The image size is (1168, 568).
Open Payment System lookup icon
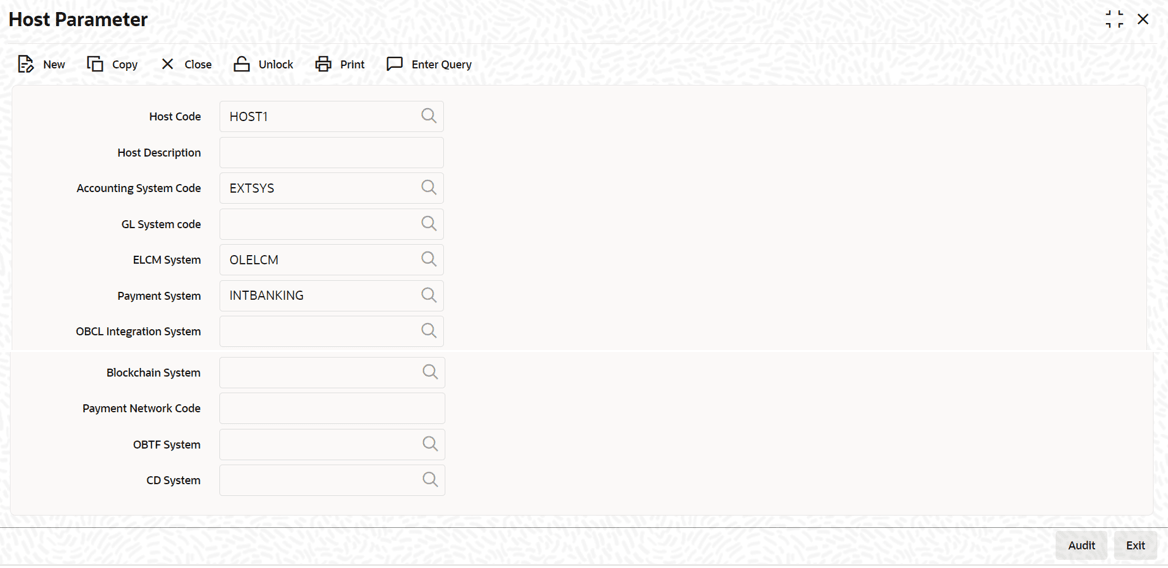click(429, 296)
